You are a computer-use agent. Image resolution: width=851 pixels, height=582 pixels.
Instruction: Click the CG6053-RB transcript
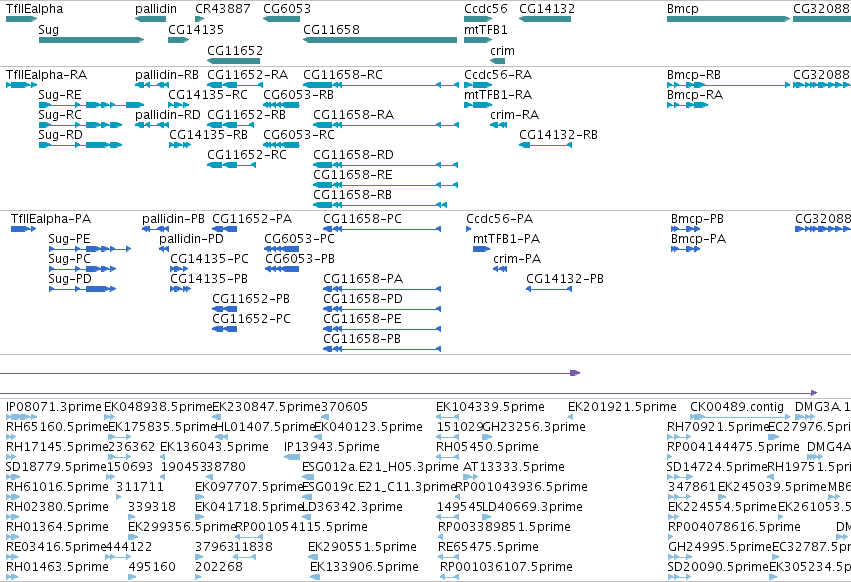(281, 105)
